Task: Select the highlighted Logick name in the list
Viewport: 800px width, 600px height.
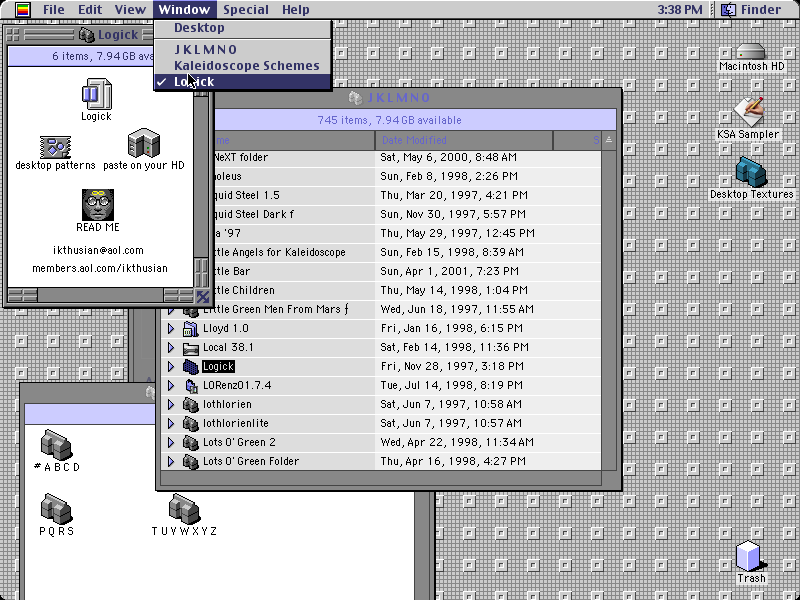Action: [x=218, y=367]
